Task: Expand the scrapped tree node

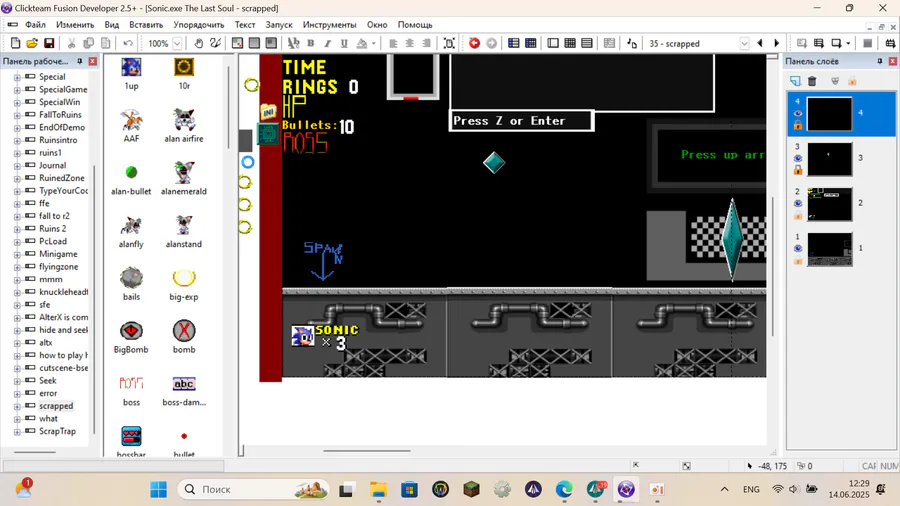Action: pos(17,406)
